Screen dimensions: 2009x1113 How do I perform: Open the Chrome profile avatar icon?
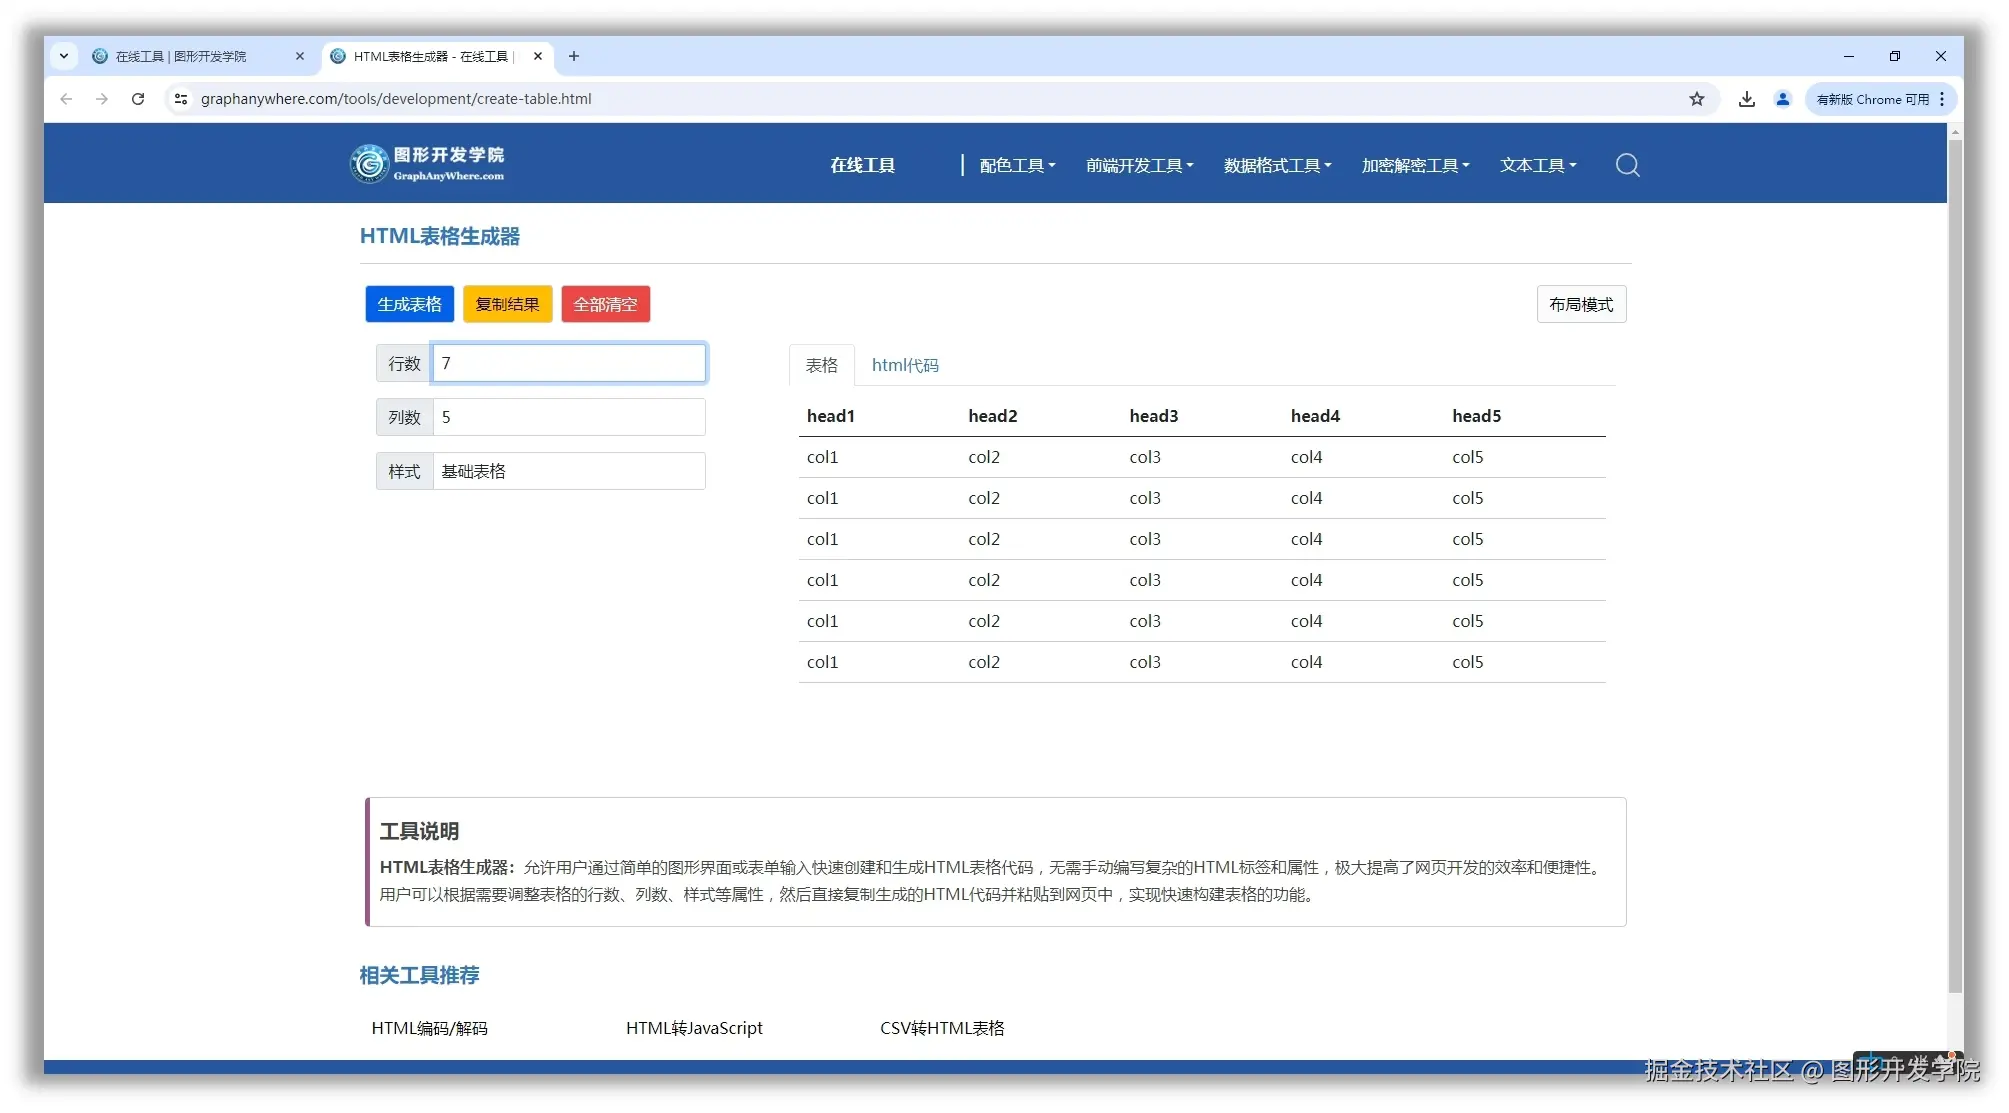1782,99
